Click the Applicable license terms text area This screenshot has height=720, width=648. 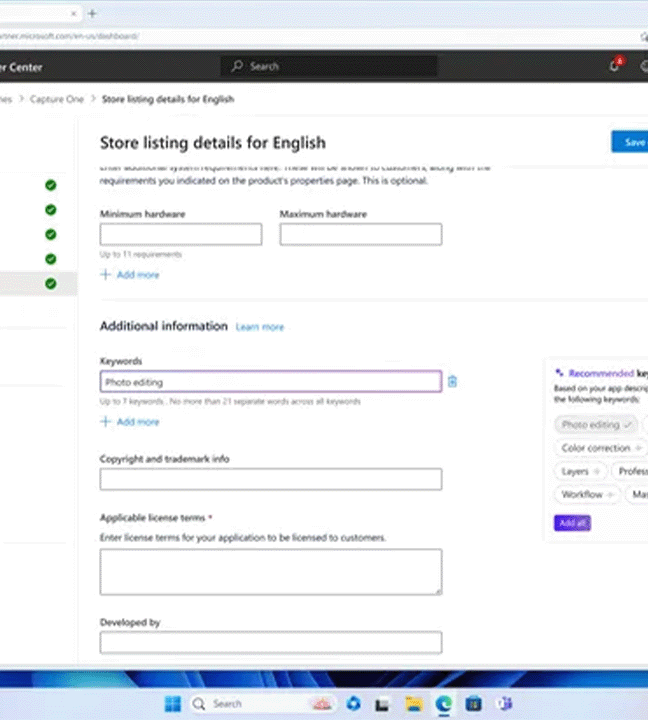271,572
